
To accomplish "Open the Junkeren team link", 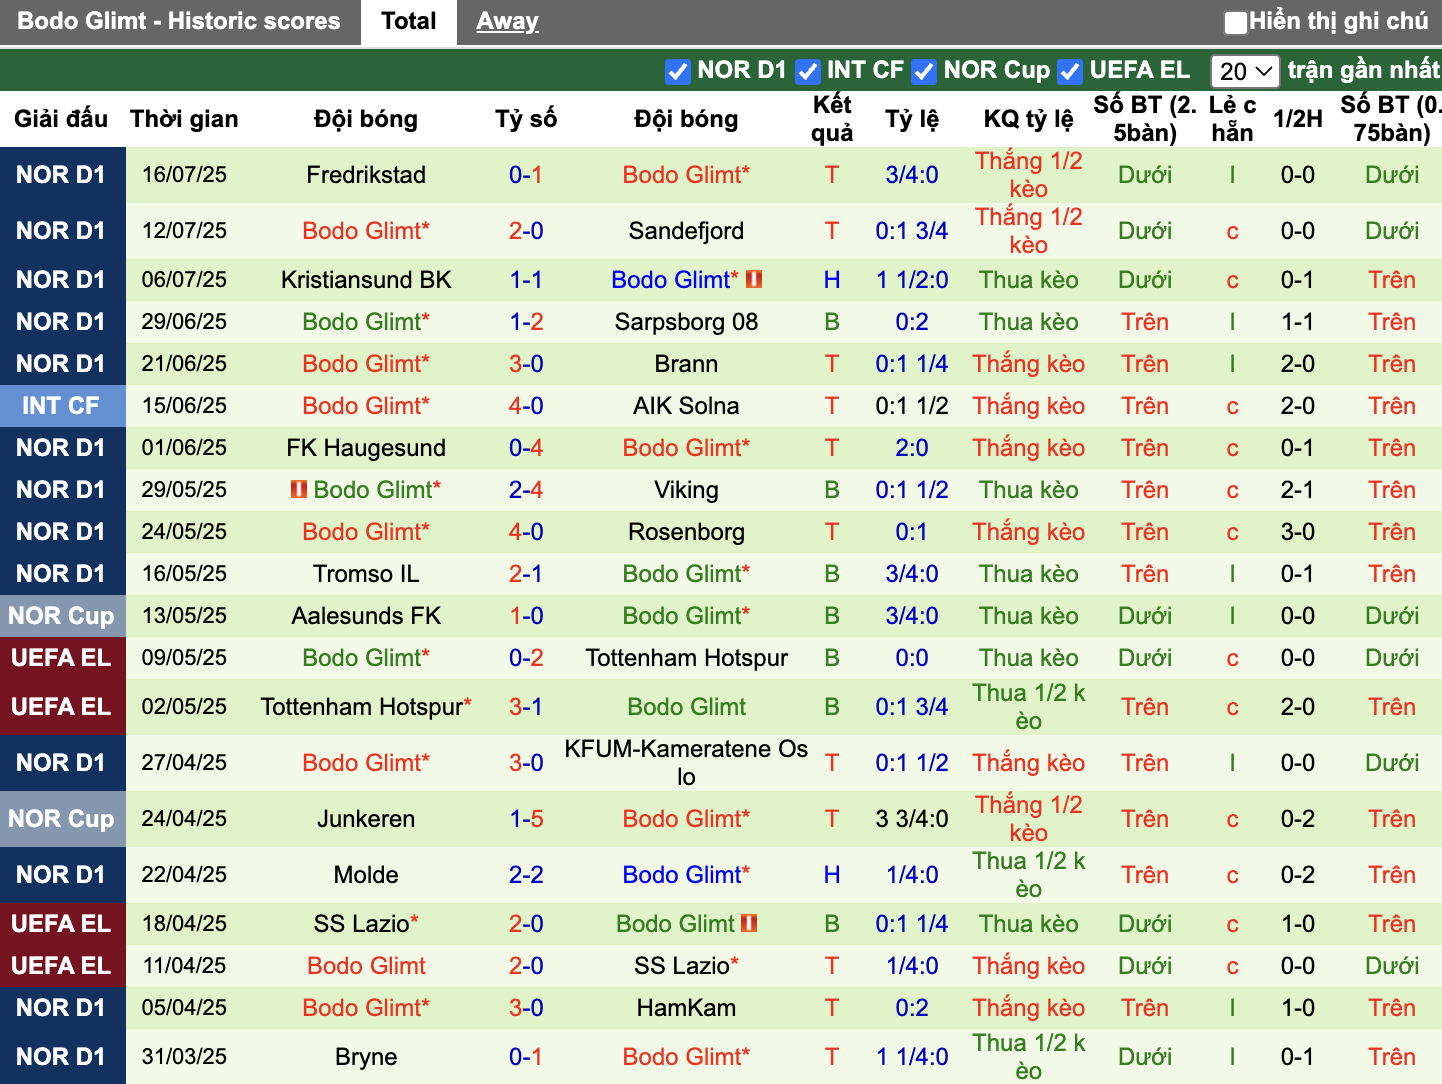I will pyautogui.click(x=366, y=819).
